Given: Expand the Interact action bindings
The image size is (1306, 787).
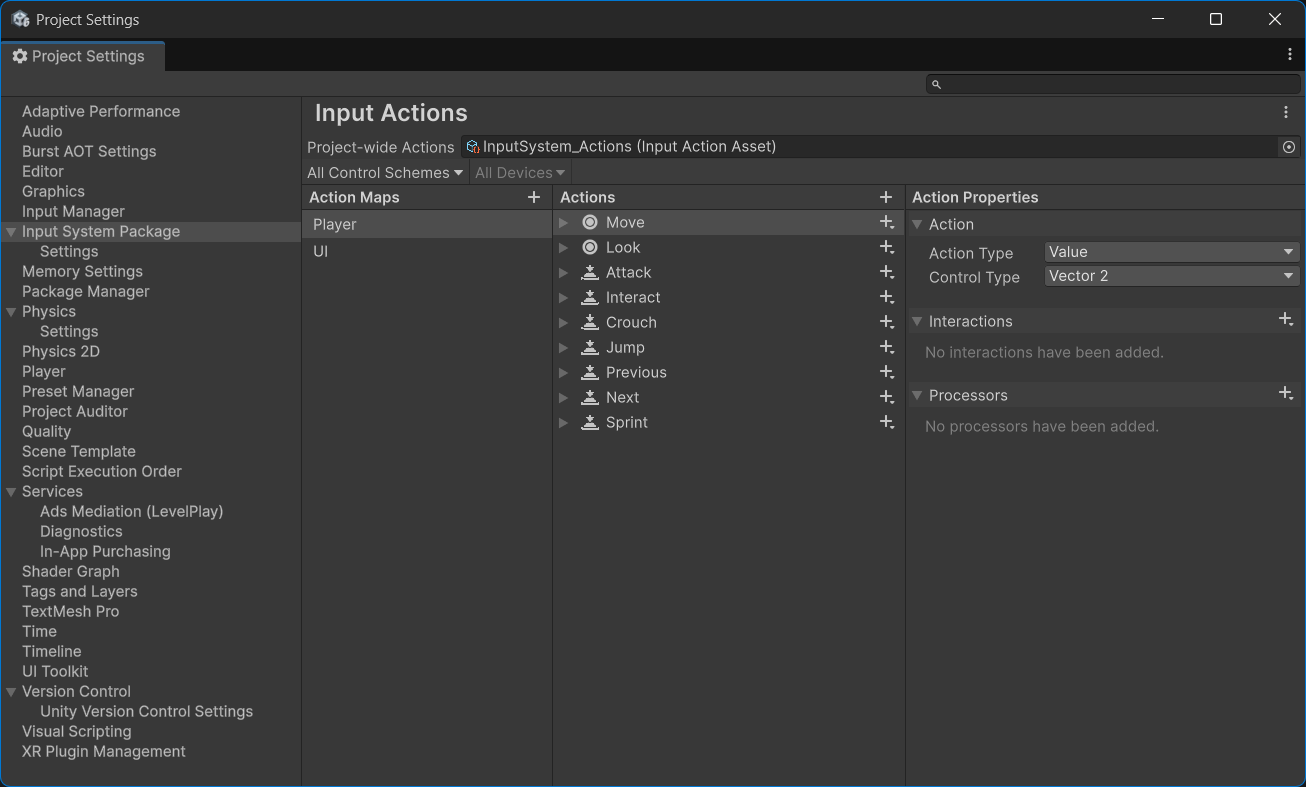Looking at the screenshot, I should tap(564, 298).
